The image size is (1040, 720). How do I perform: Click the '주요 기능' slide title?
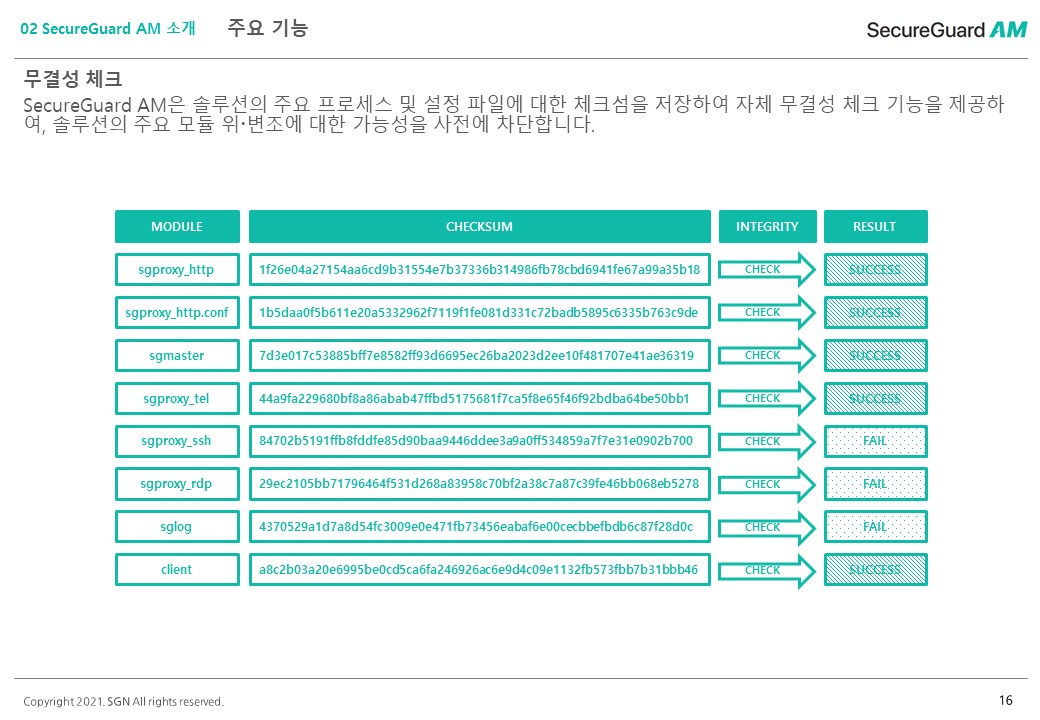pyautogui.click(x=268, y=28)
